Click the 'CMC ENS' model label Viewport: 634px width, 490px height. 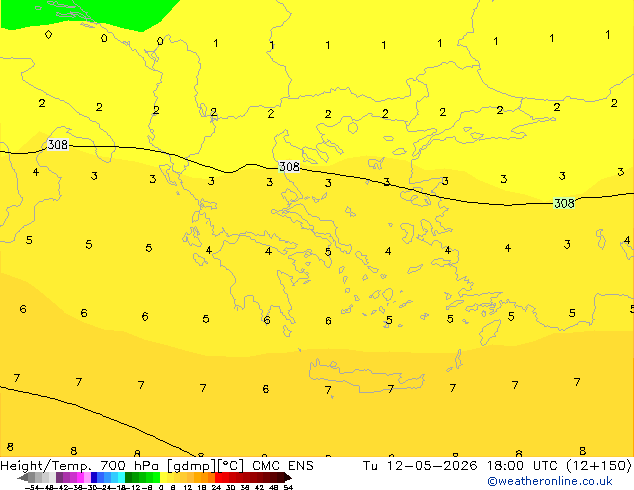tap(283, 465)
